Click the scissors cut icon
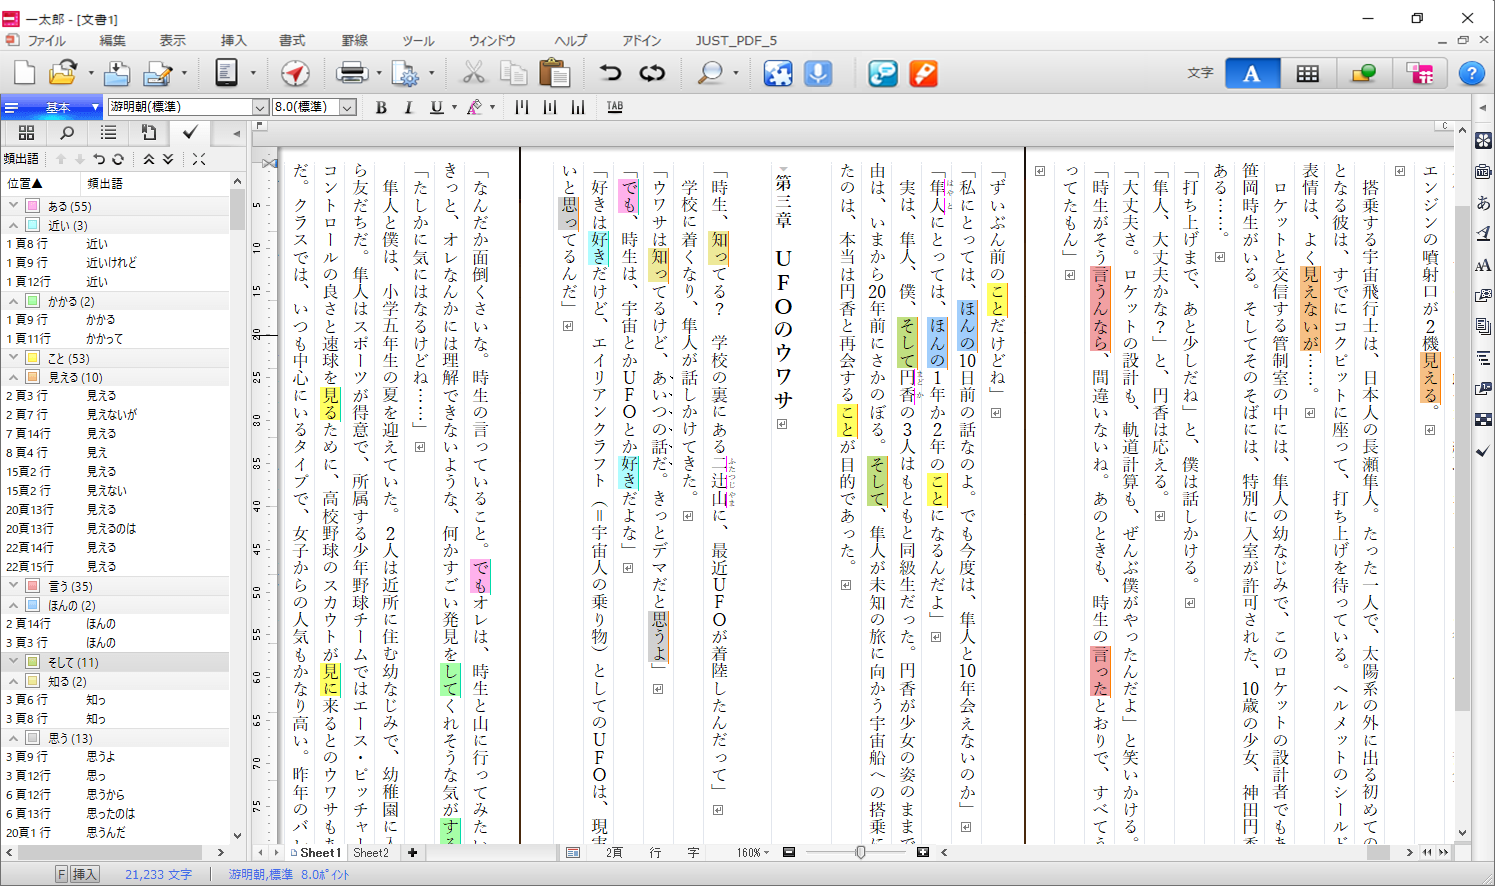 473,73
